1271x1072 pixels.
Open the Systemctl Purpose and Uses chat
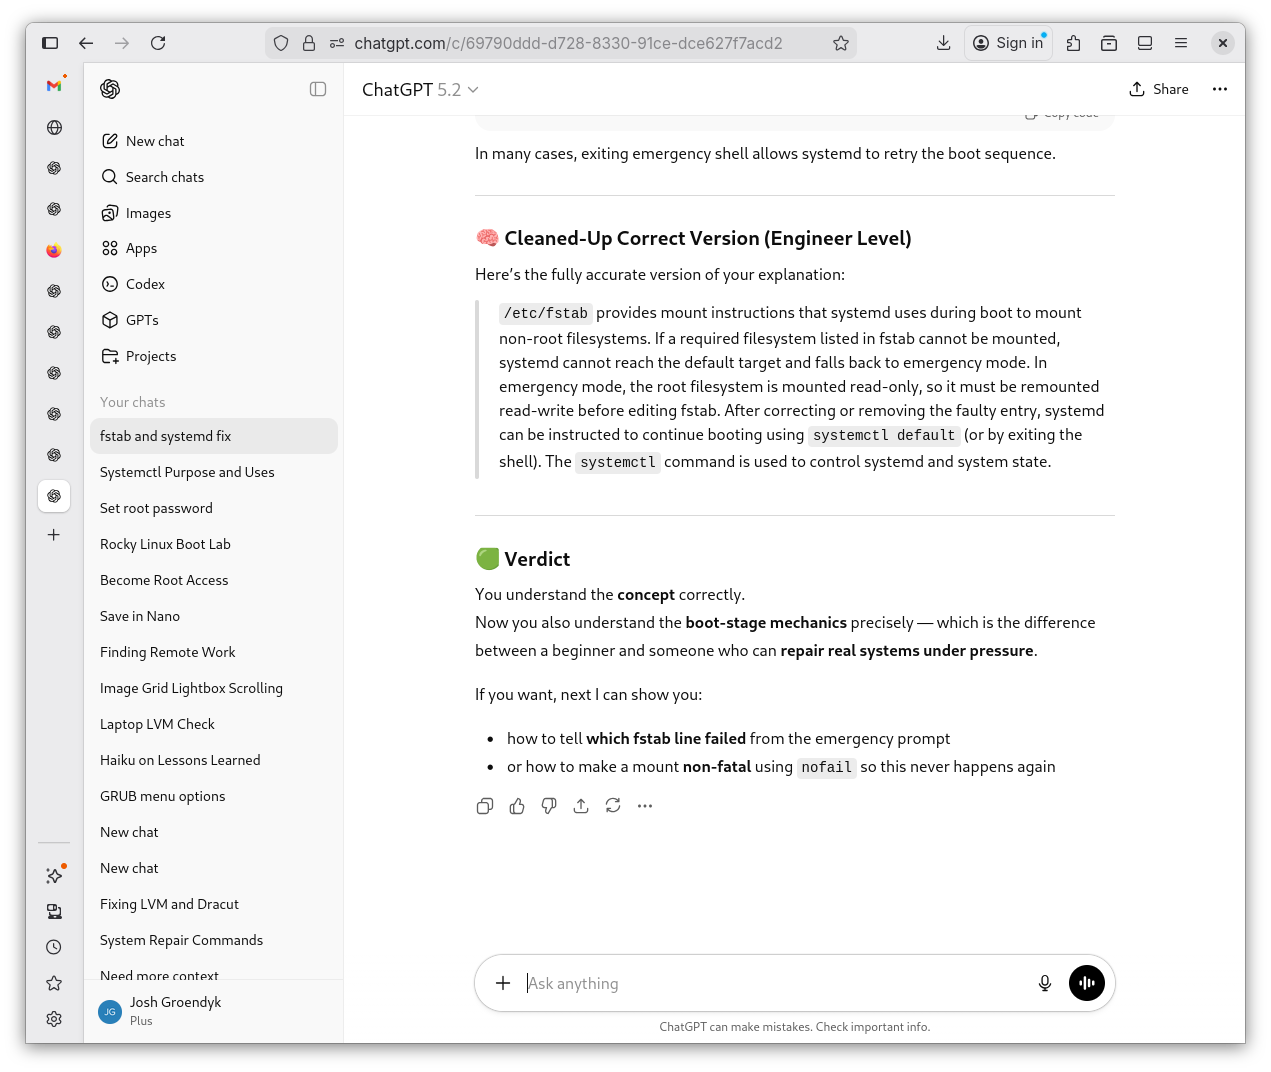pos(187,472)
